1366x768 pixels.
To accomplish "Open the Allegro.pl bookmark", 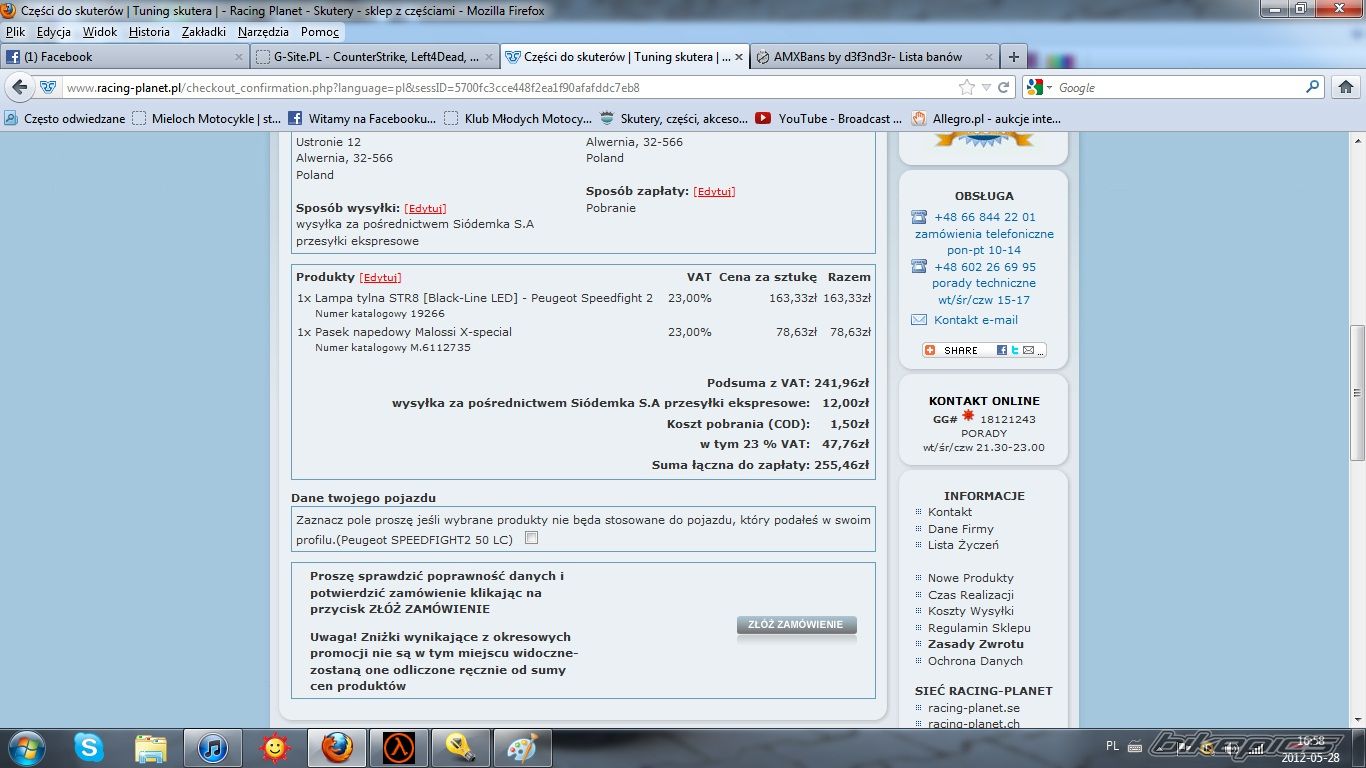I will tap(985, 118).
